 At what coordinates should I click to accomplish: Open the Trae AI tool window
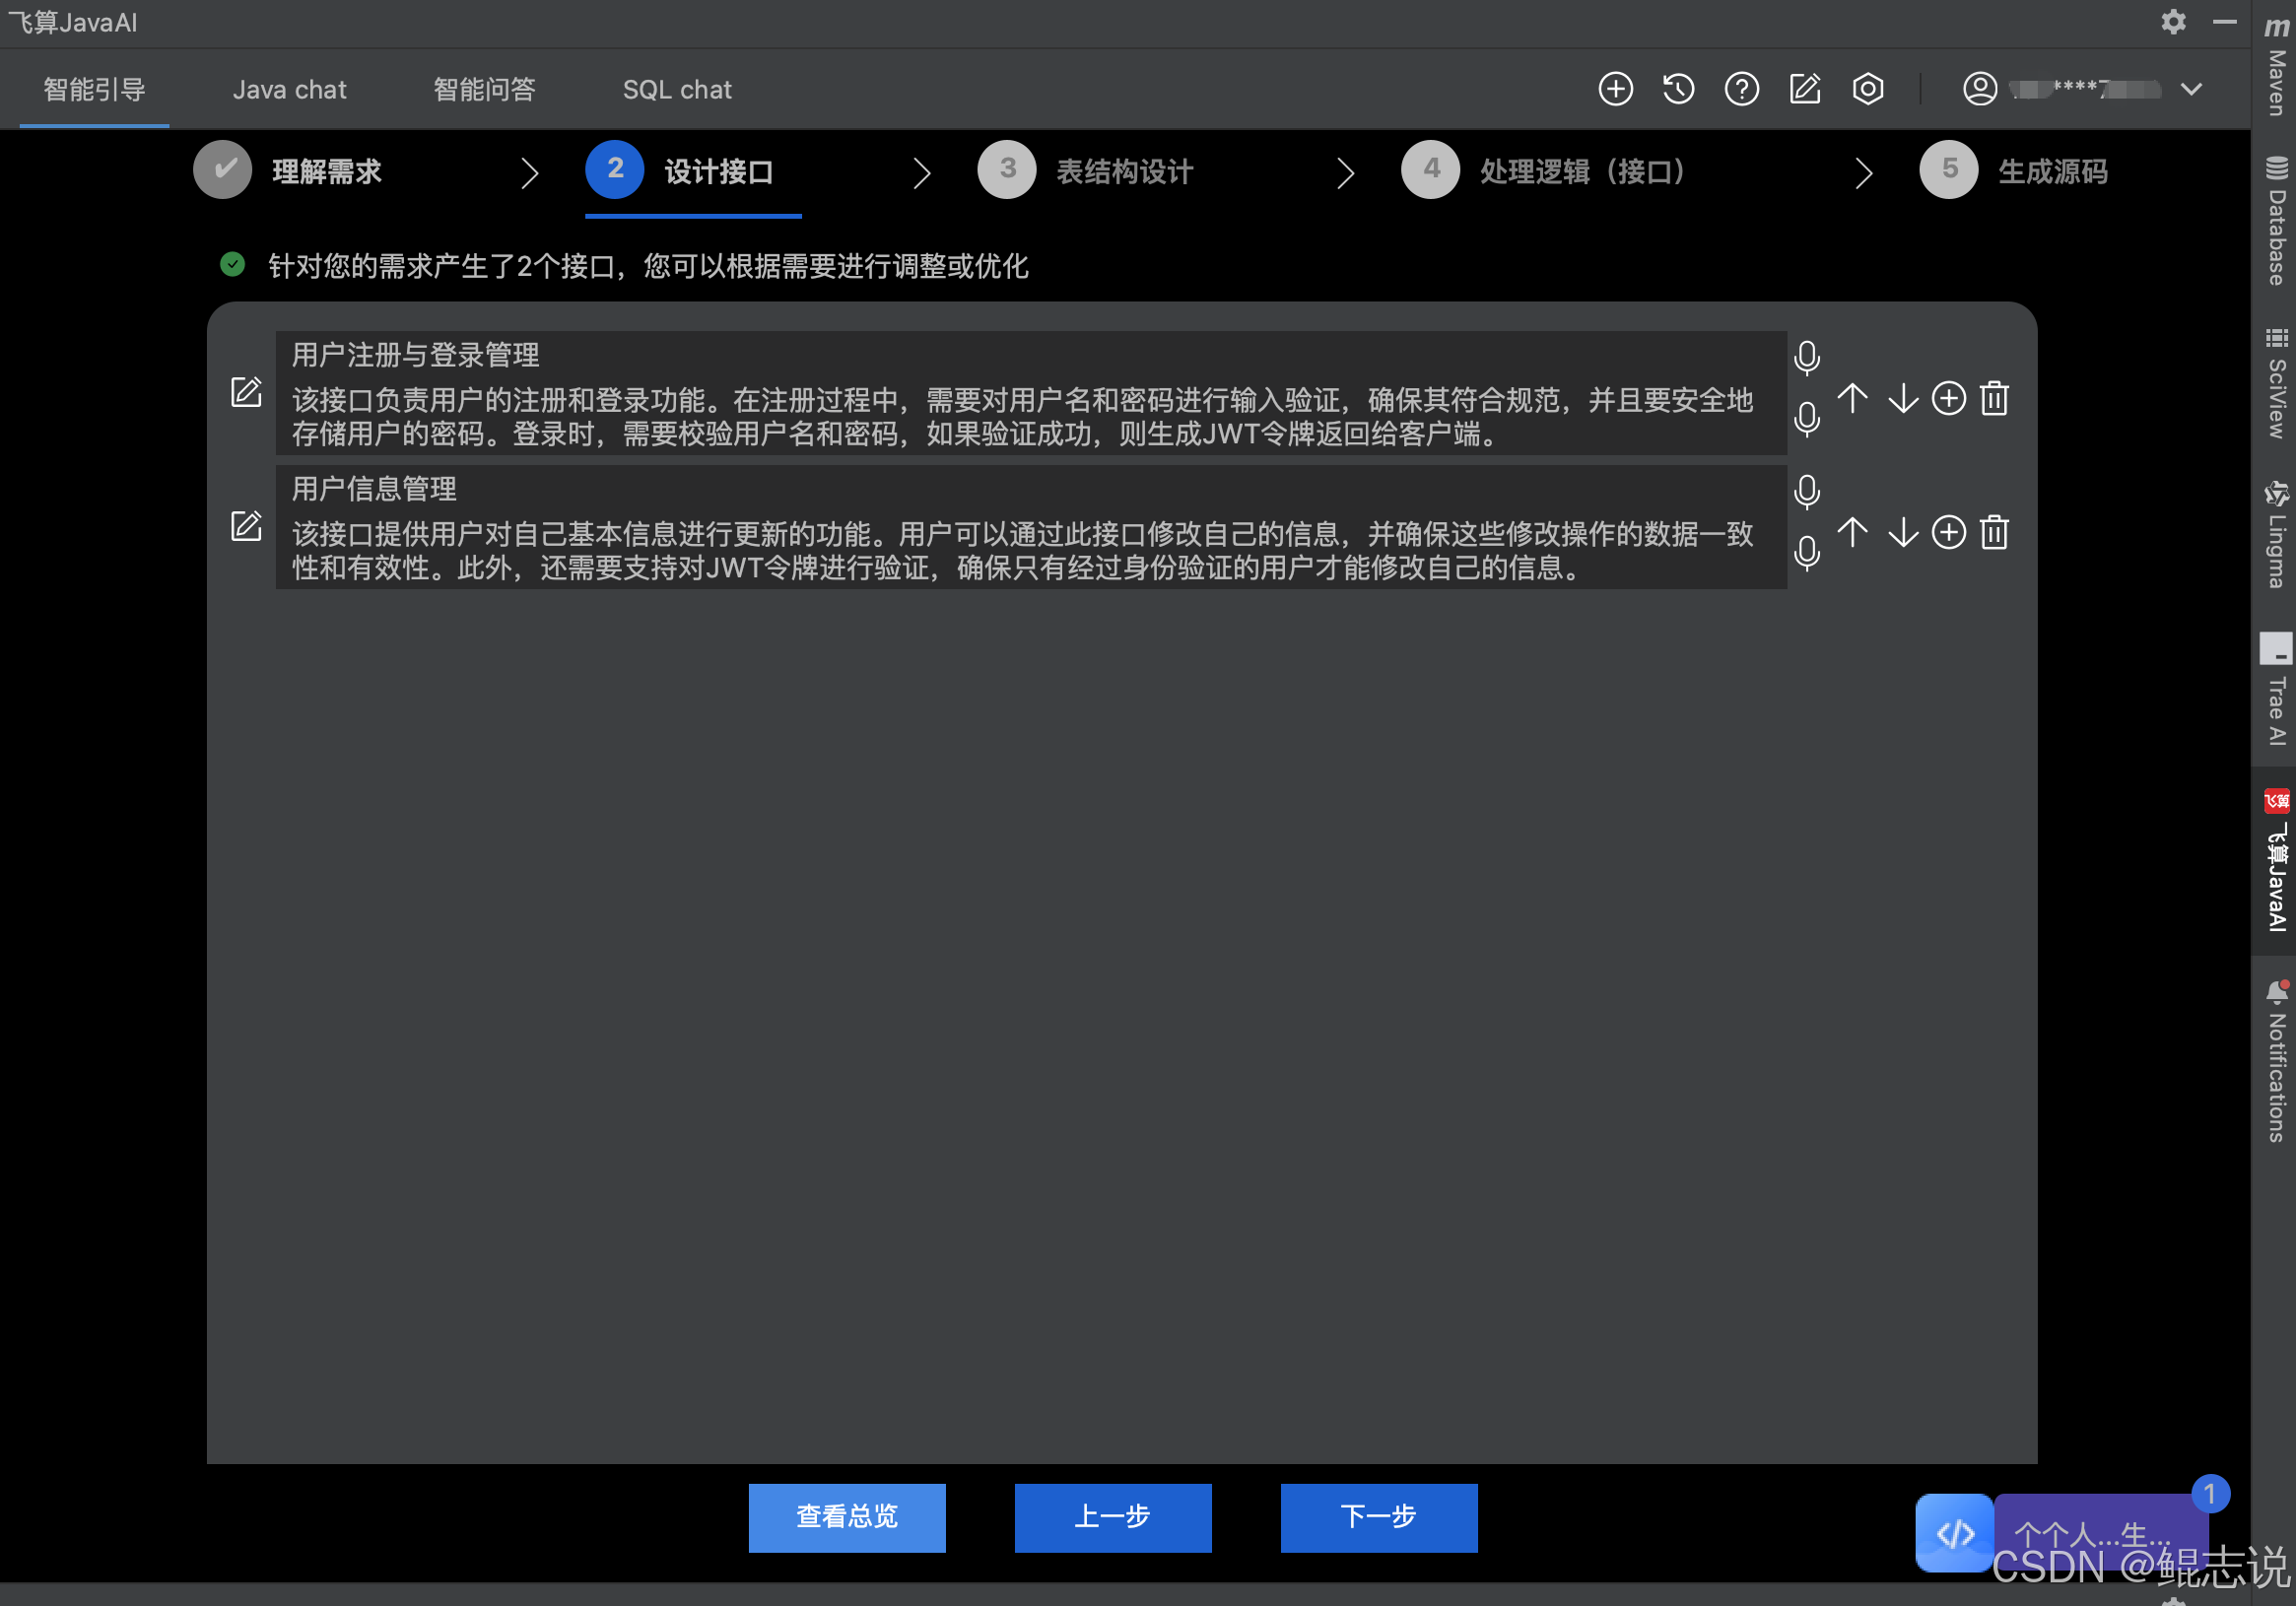(x=2275, y=690)
